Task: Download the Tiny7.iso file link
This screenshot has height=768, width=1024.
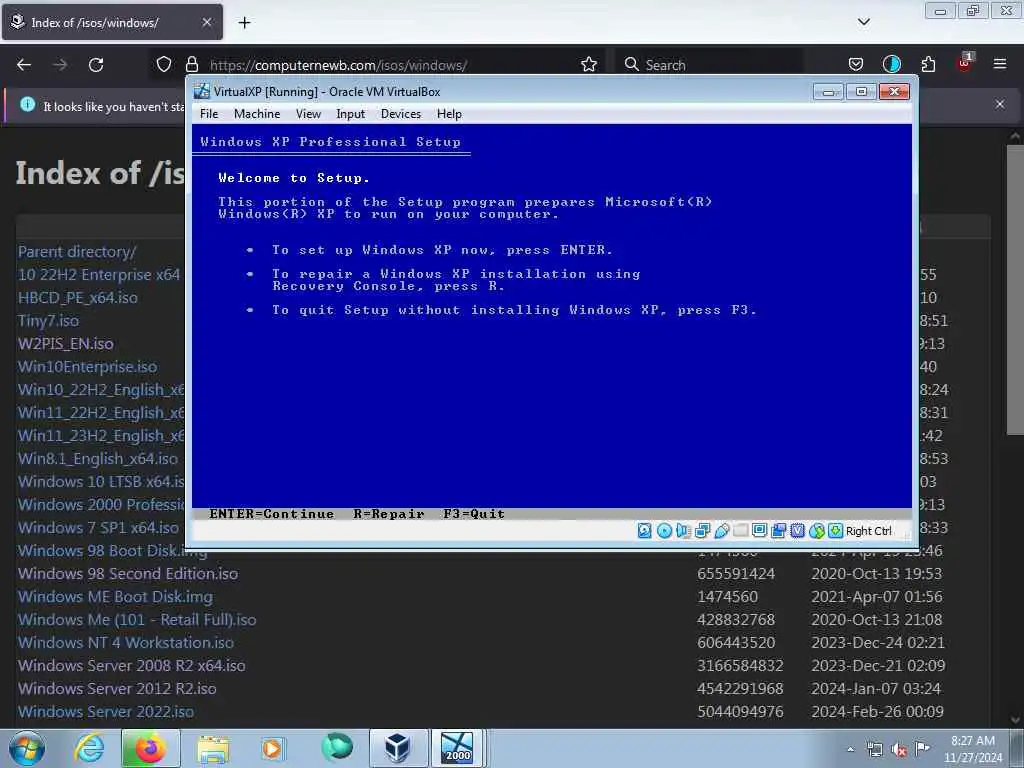Action: (48, 321)
